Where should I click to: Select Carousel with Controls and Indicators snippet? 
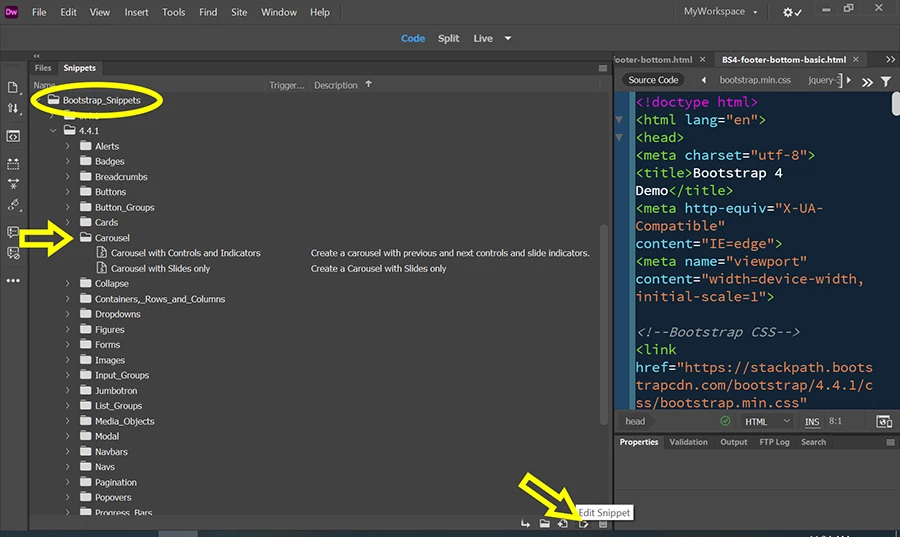point(185,253)
